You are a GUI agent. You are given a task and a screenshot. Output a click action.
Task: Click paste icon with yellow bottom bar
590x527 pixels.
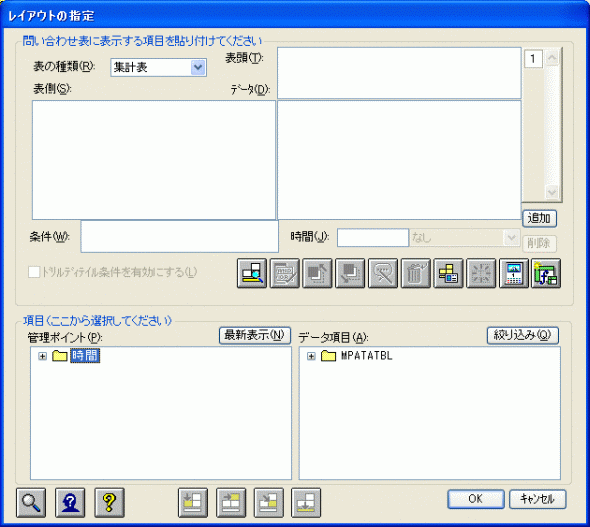[x=306, y=503]
